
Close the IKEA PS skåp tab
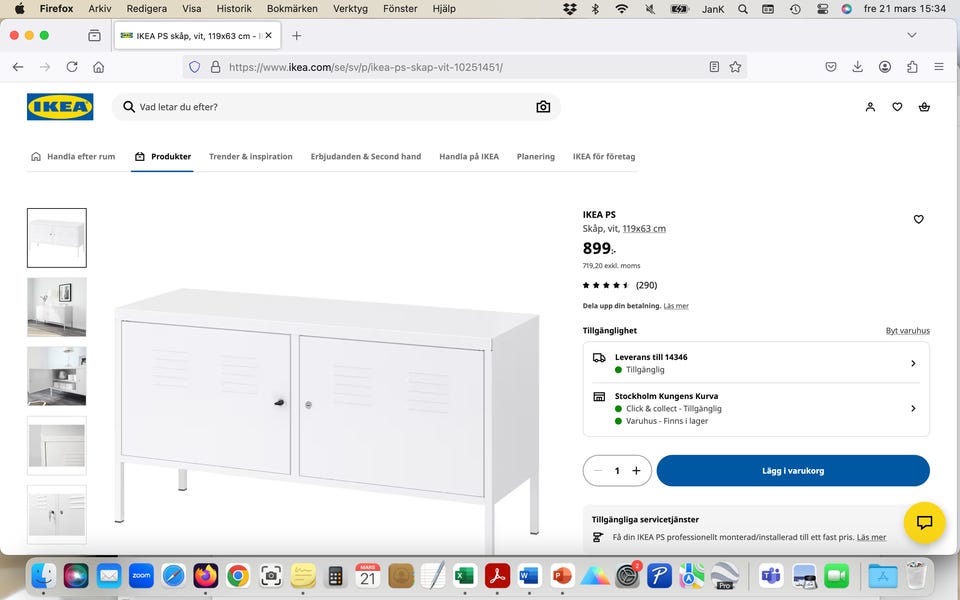(x=268, y=36)
